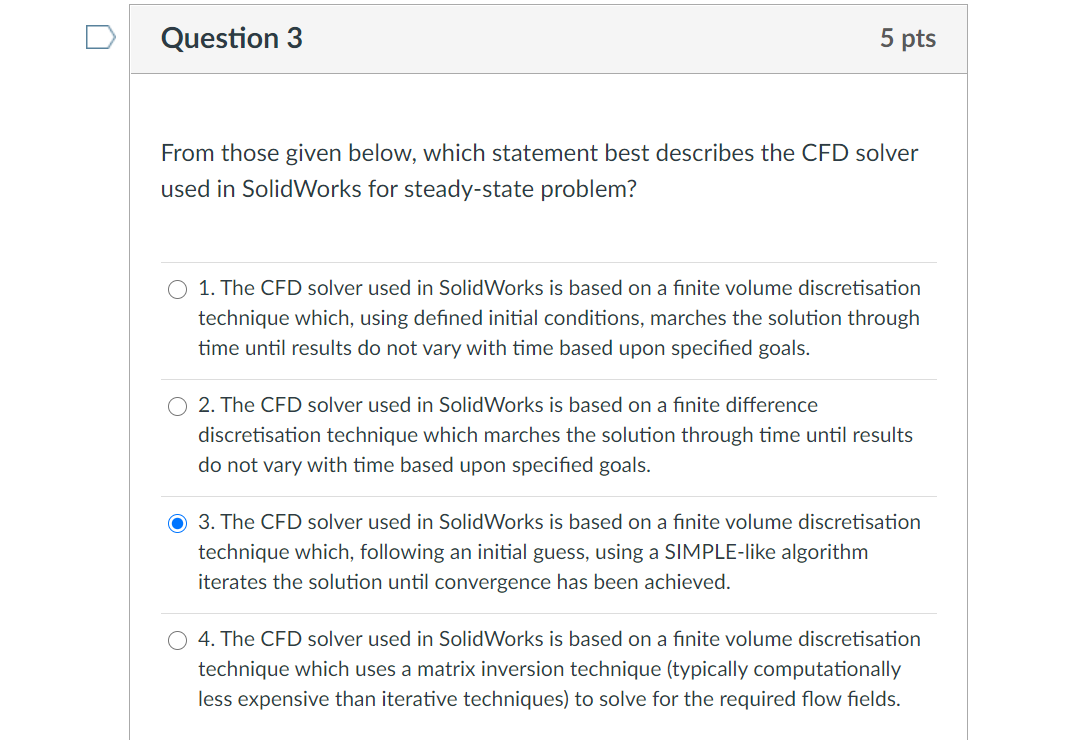Click the filled blue radio indicator on option 3
1075x740 pixels.
pos(177,523)
